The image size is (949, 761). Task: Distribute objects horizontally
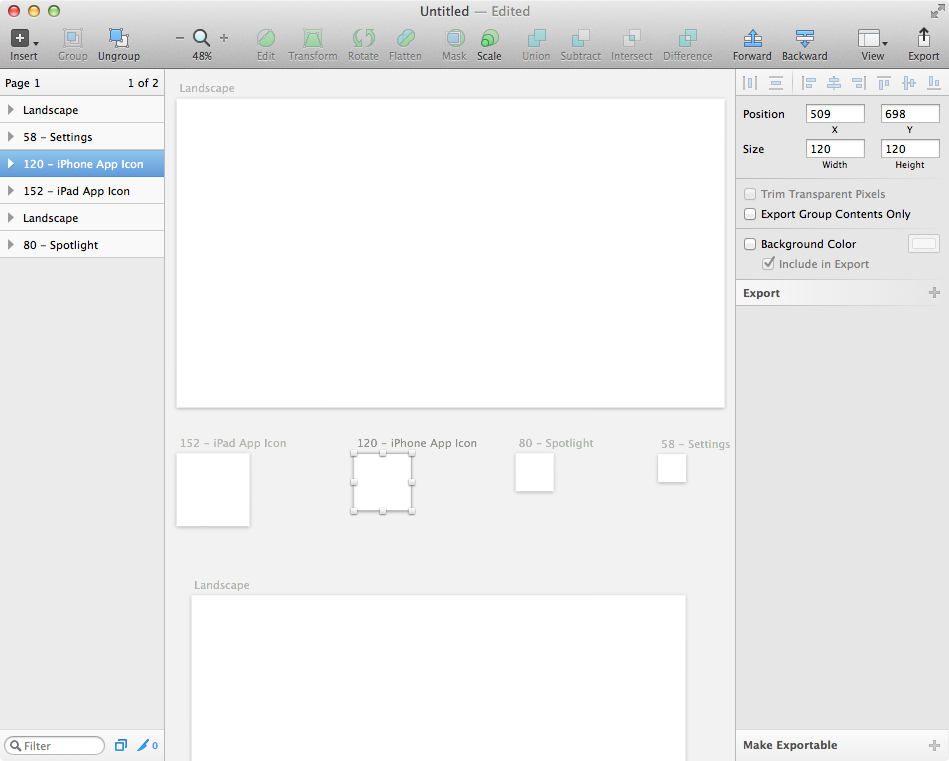coord(750,83)
